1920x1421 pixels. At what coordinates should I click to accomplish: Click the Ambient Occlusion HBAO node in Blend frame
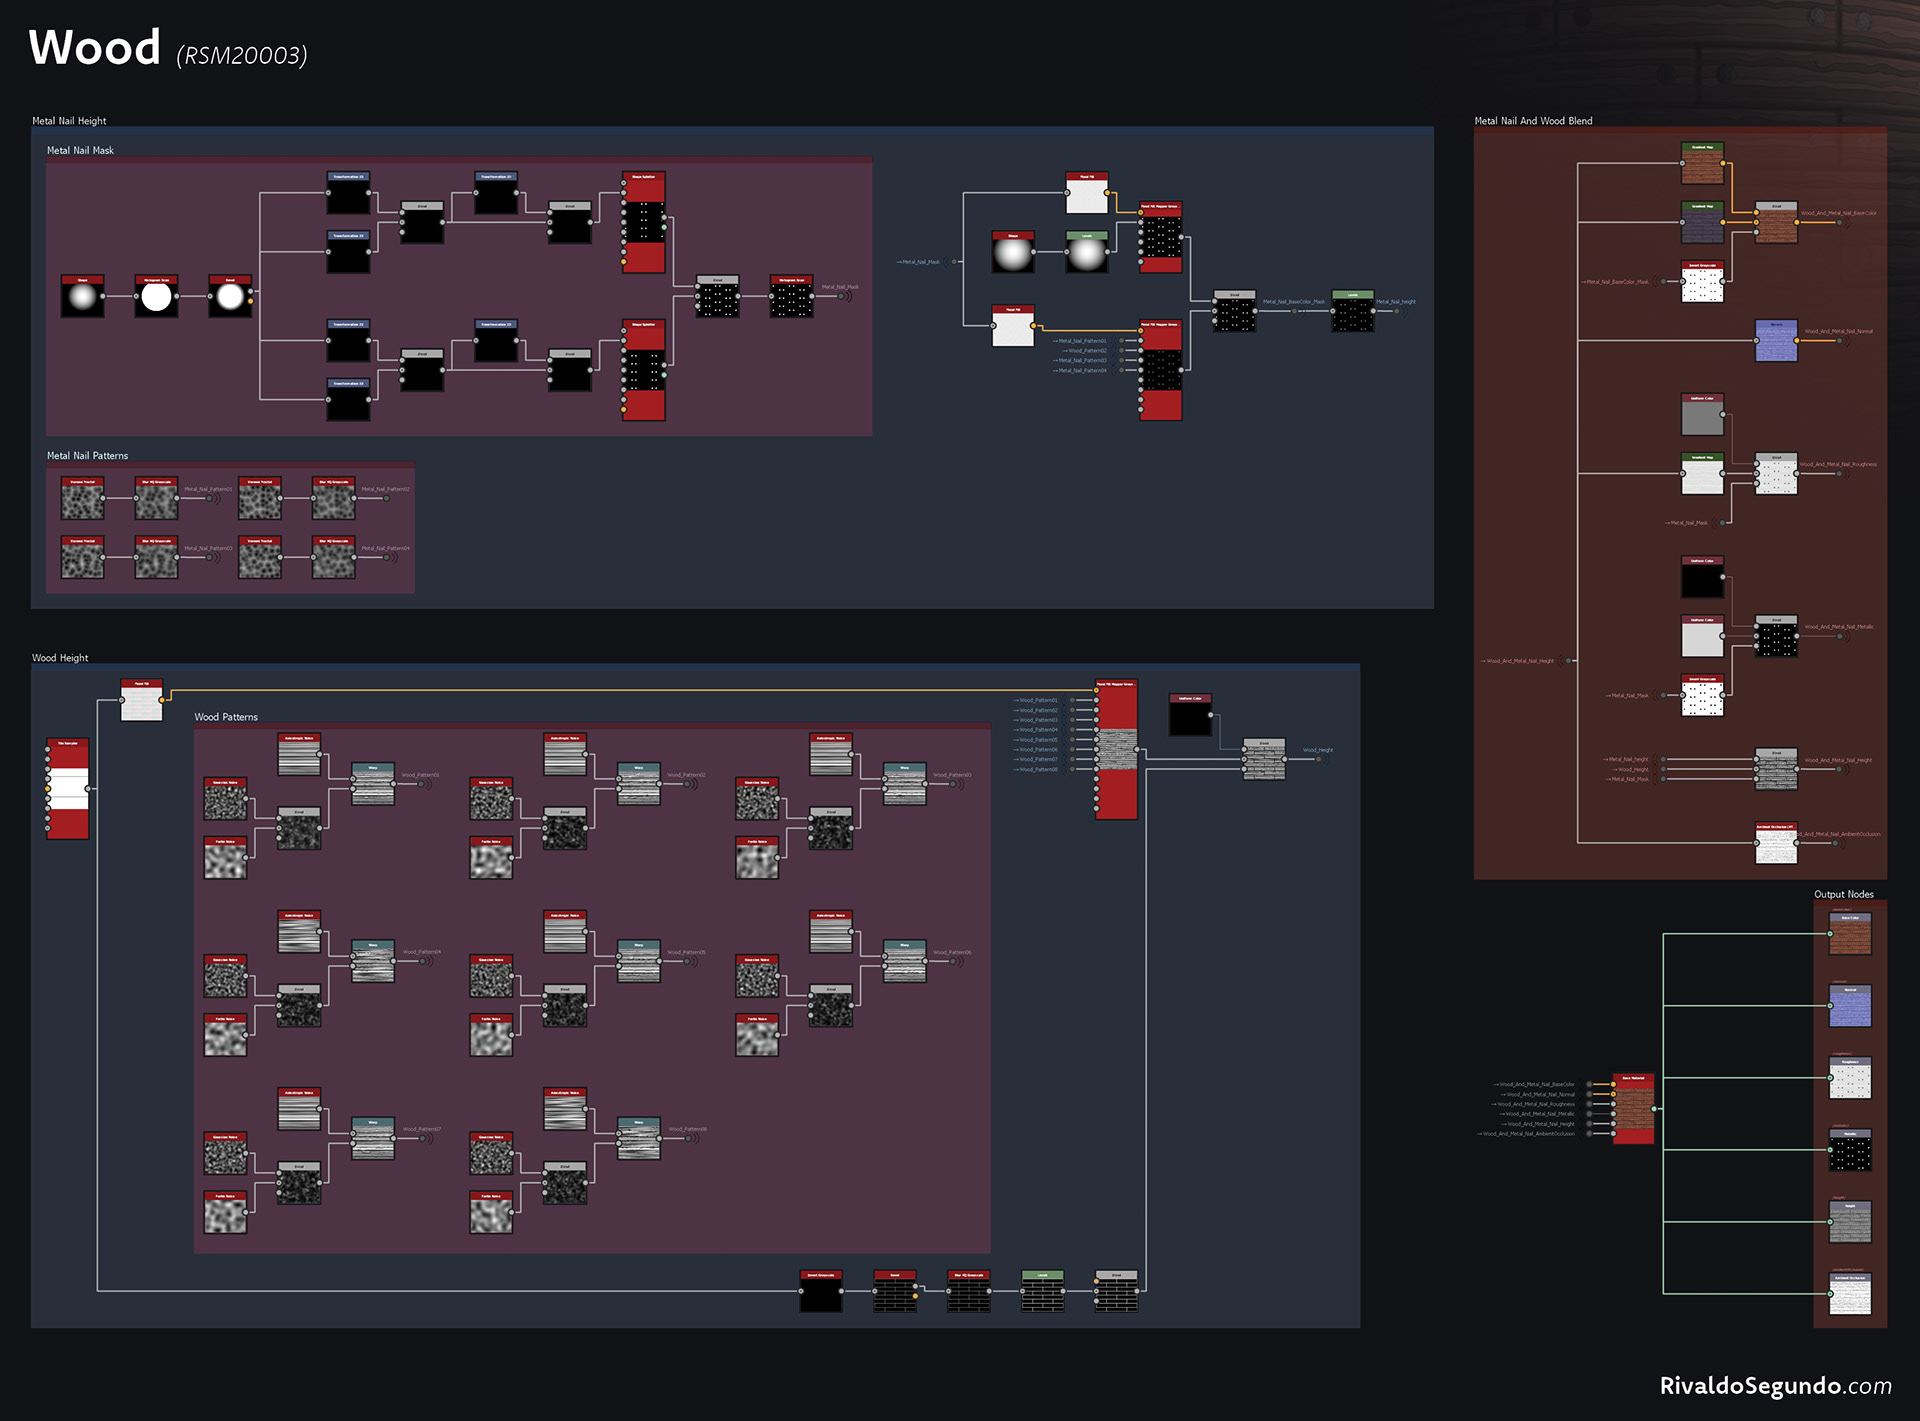[x=1776, y=843]
